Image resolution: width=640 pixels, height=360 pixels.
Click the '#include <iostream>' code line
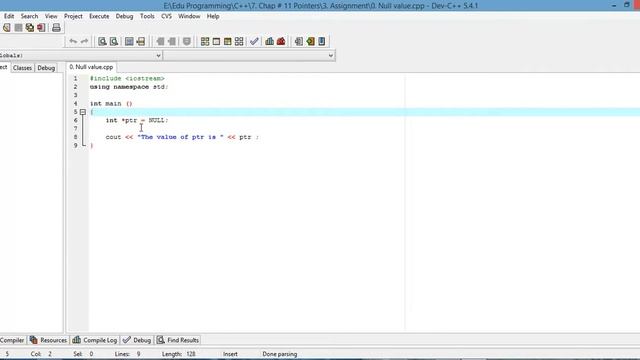(127, 78)
